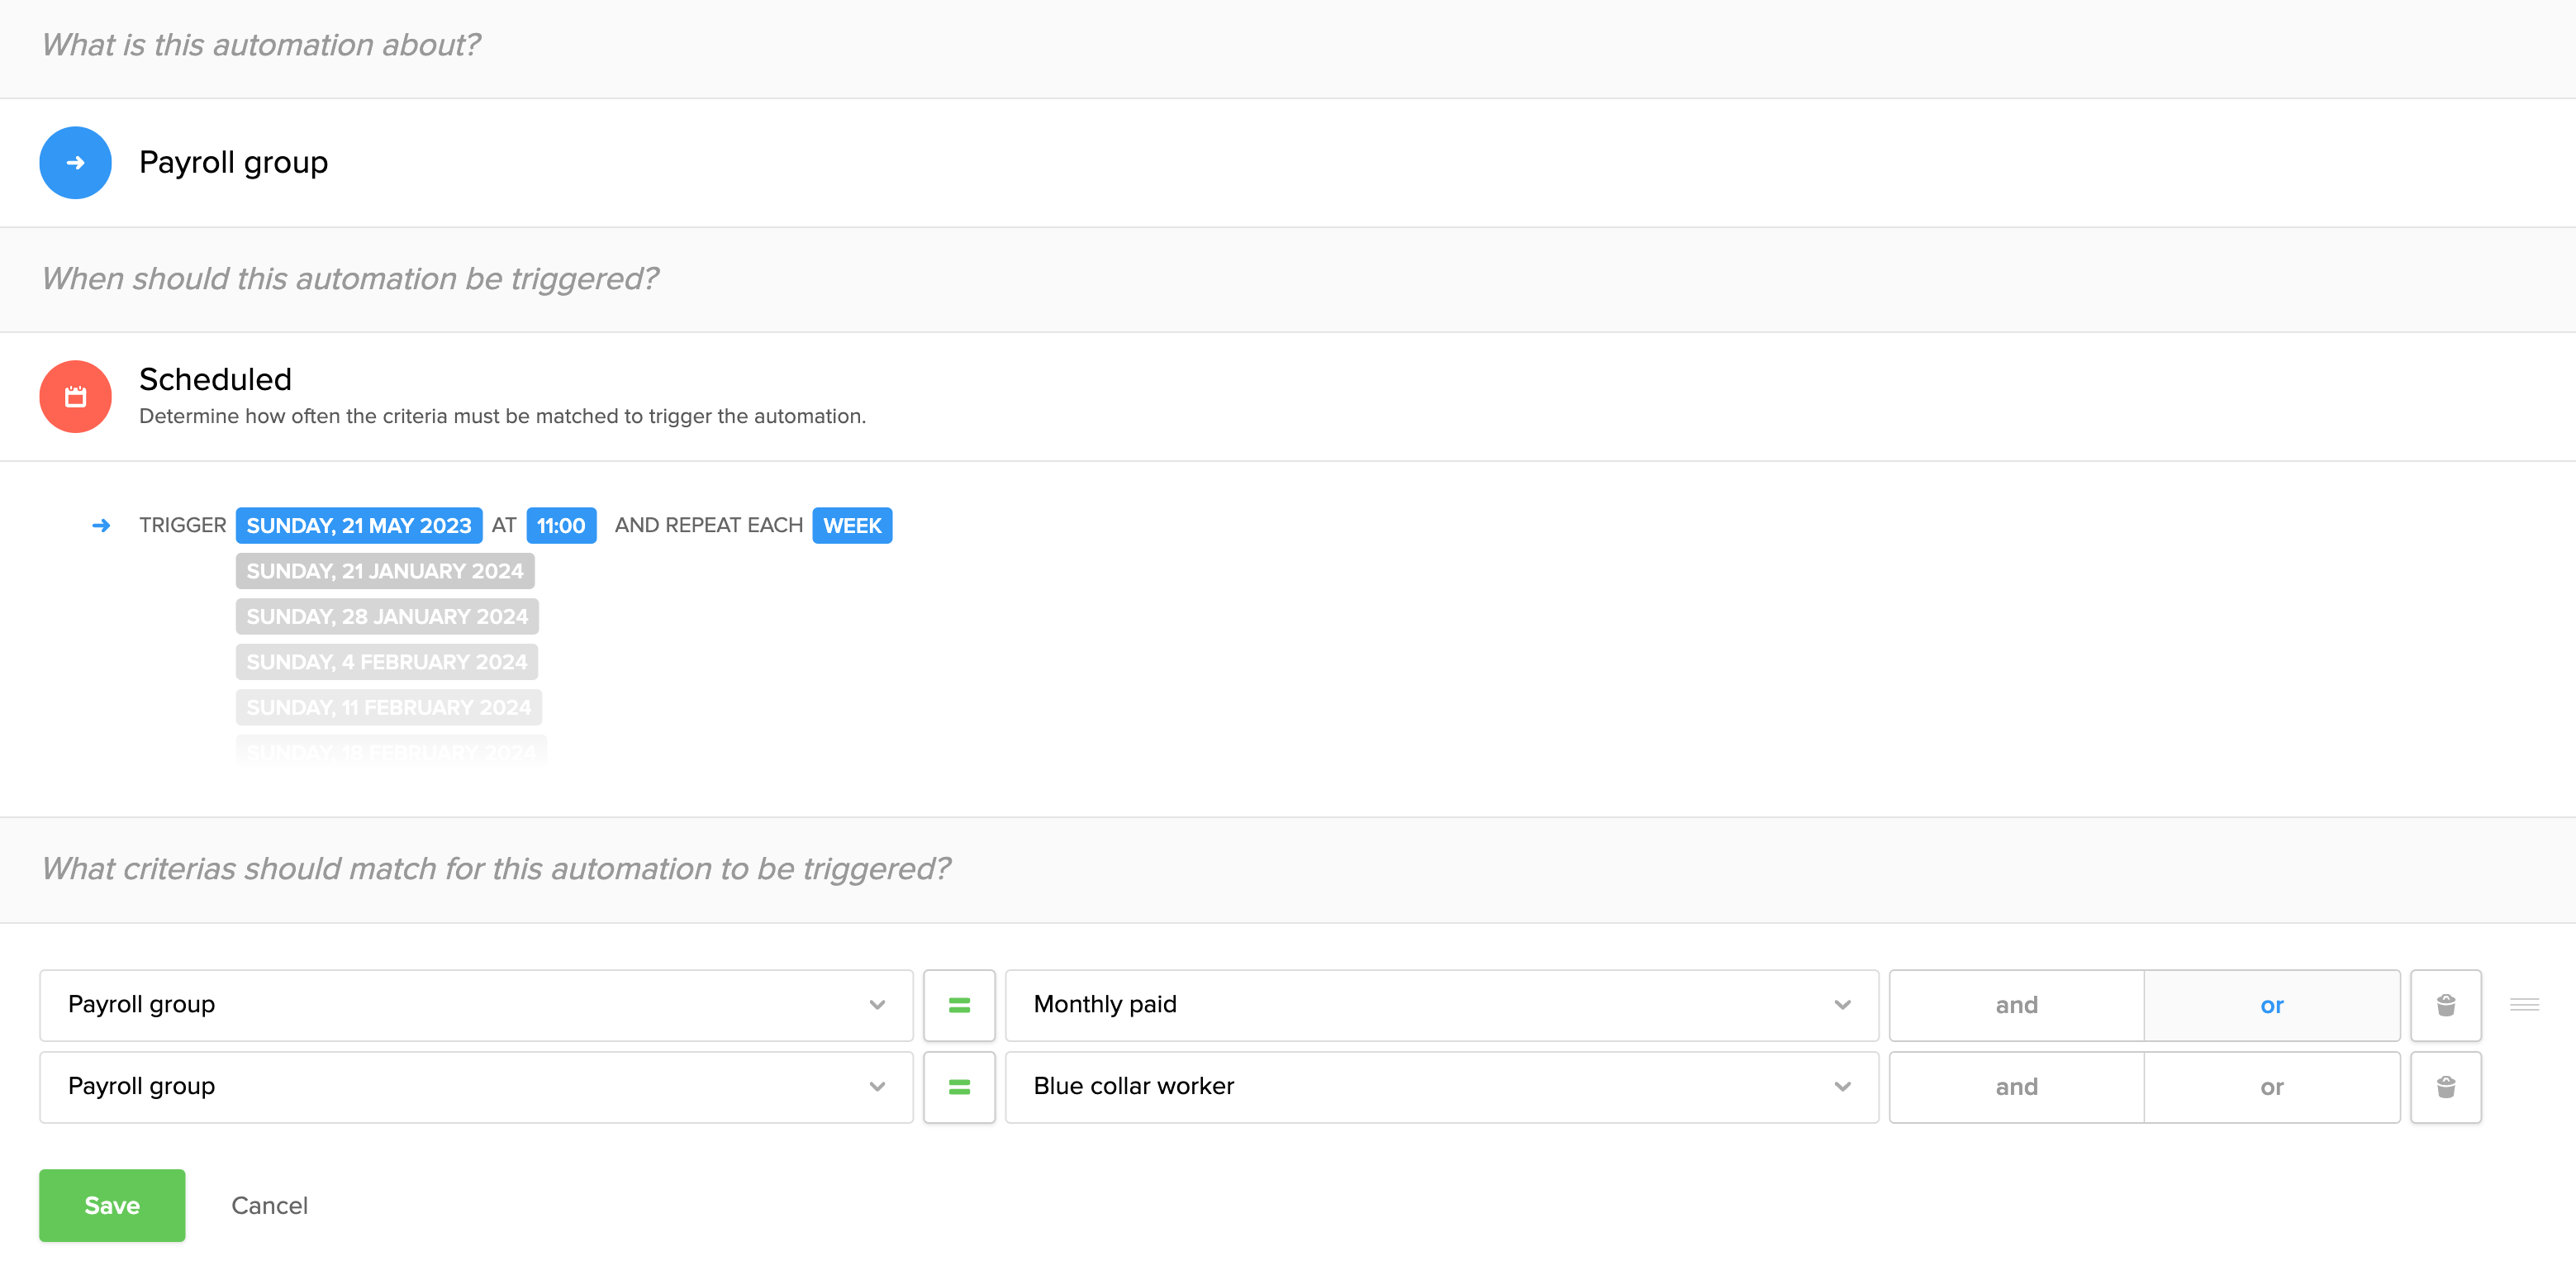Save the automation

pos(112,1205)
